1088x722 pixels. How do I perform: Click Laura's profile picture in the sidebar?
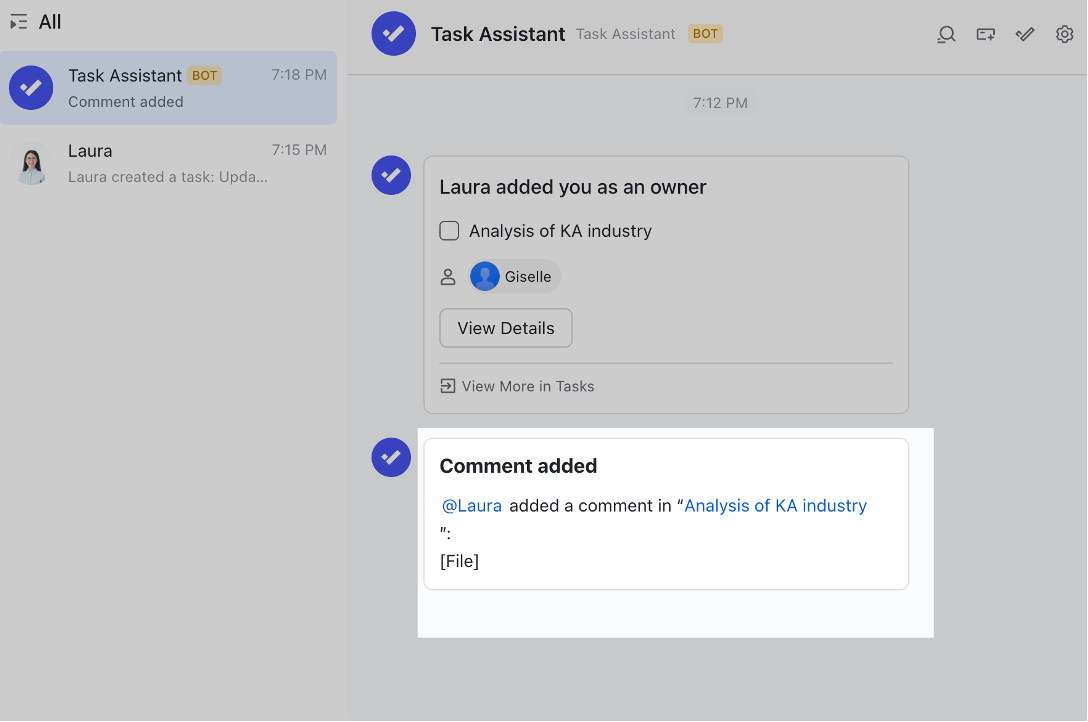(31, 162)
